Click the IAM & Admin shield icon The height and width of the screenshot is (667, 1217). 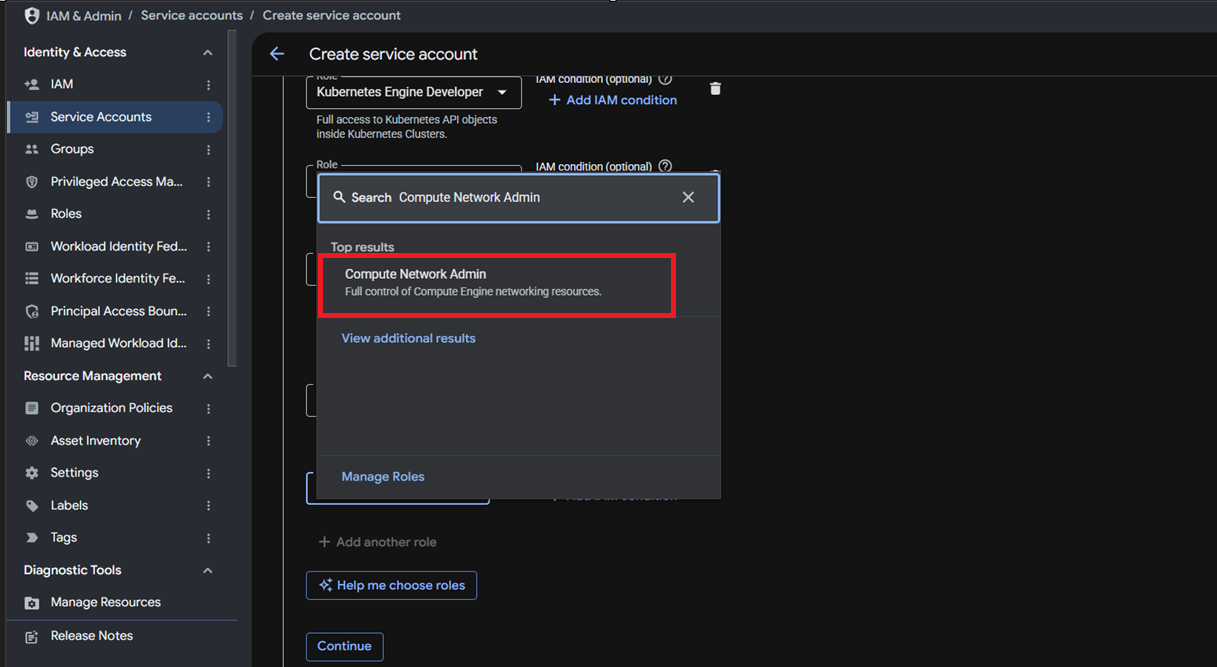tap(32, 16)
